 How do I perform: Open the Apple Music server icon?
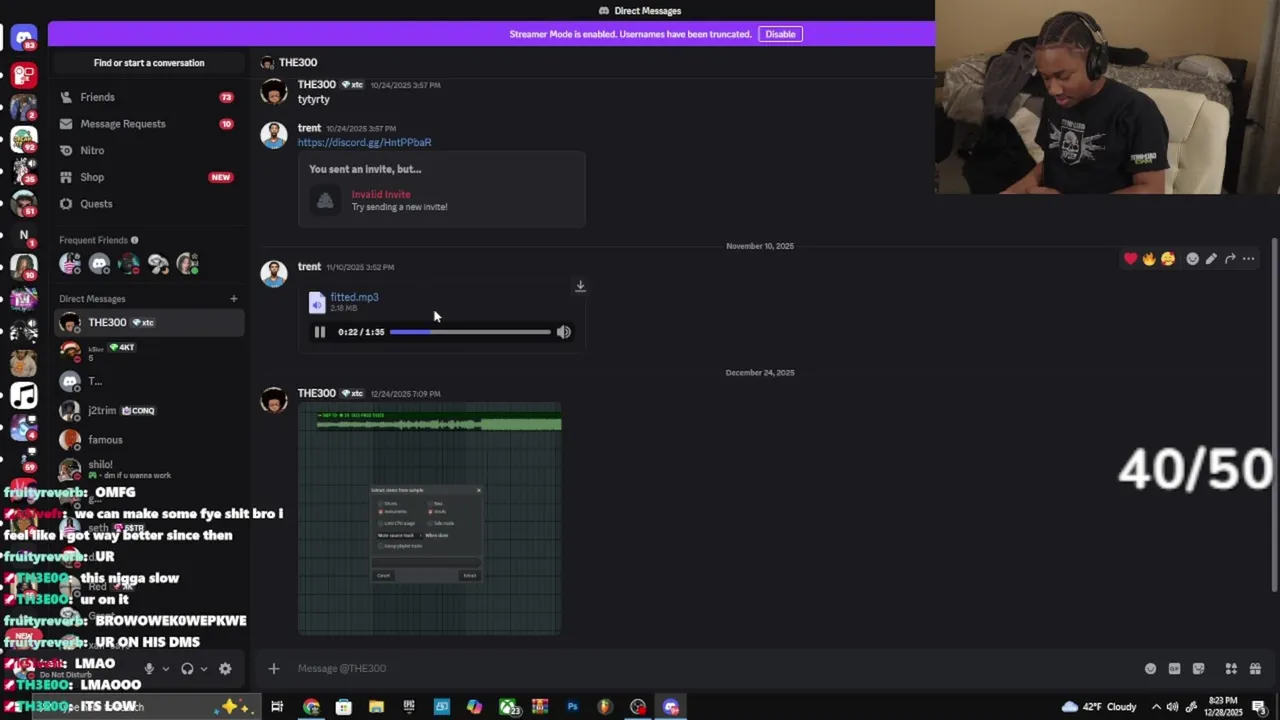point(24,396)
